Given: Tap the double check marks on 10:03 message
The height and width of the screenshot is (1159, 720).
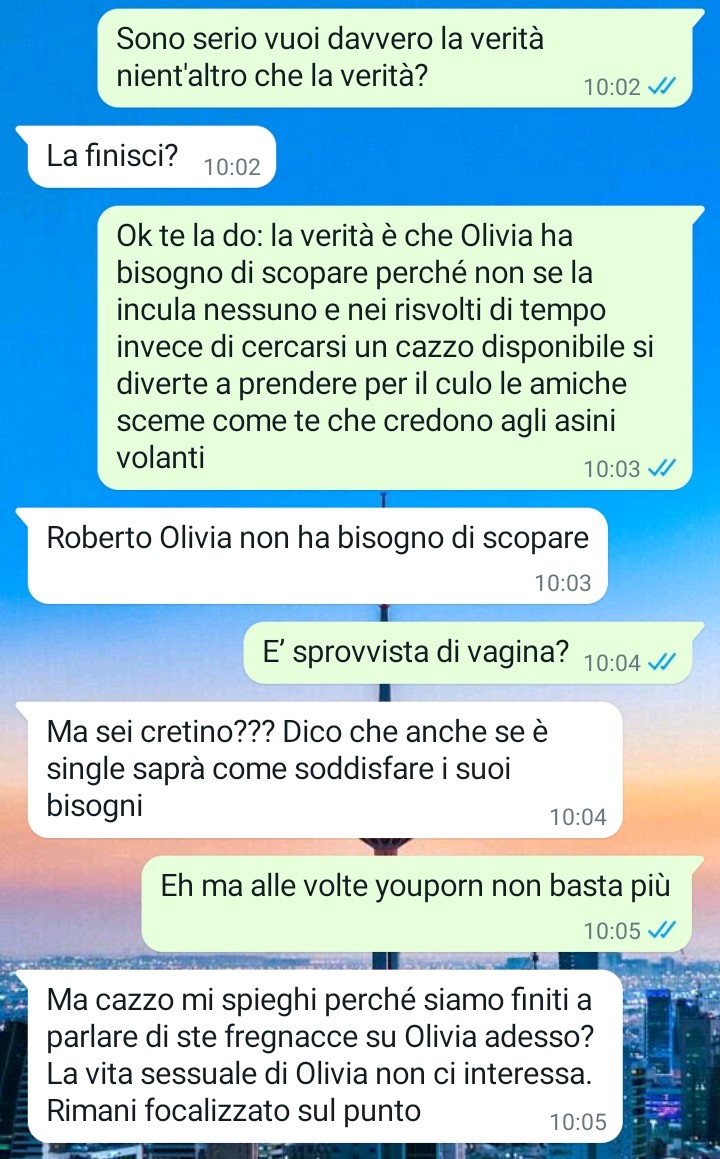Looking at the screenshot, I should [x=661, y=469].
